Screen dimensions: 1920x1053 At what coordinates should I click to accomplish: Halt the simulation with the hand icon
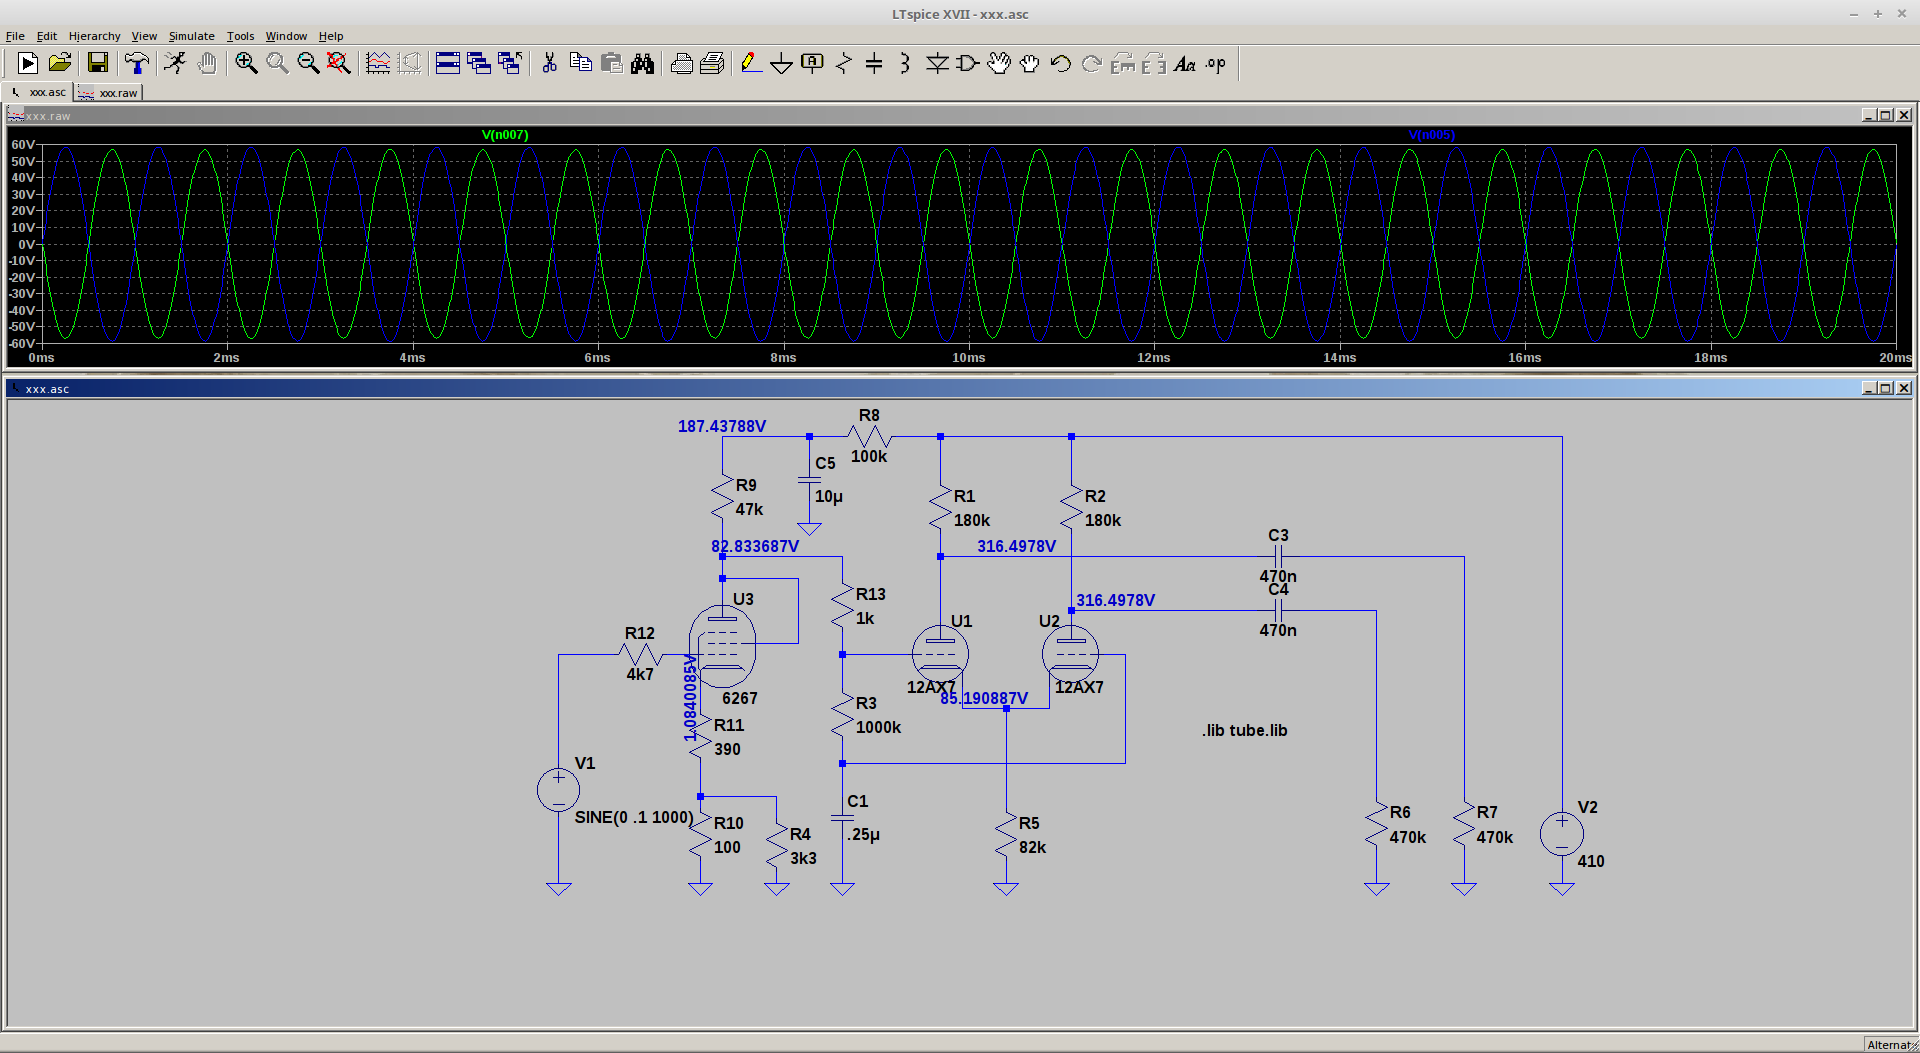[x=207, y=63]
